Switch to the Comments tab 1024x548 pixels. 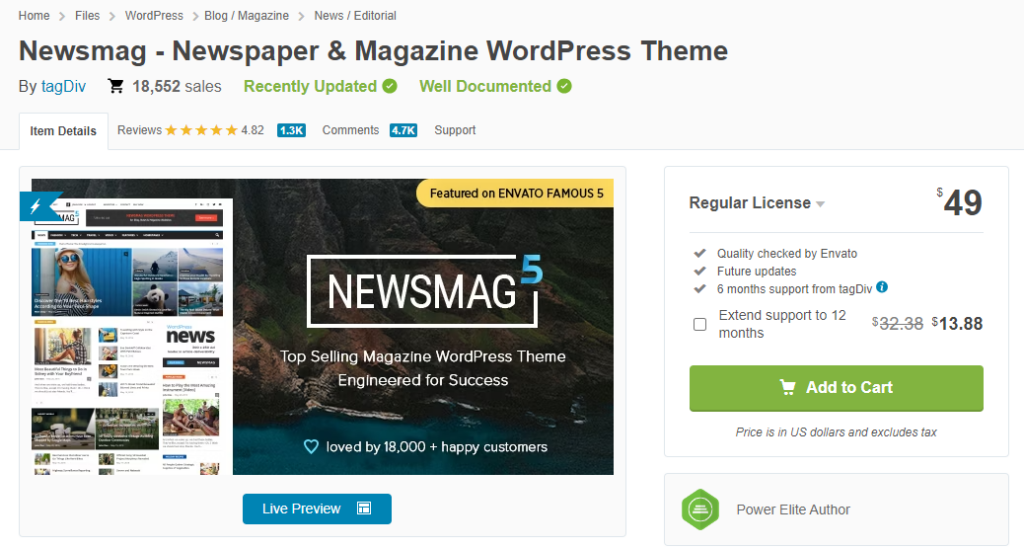coord(350,130)
